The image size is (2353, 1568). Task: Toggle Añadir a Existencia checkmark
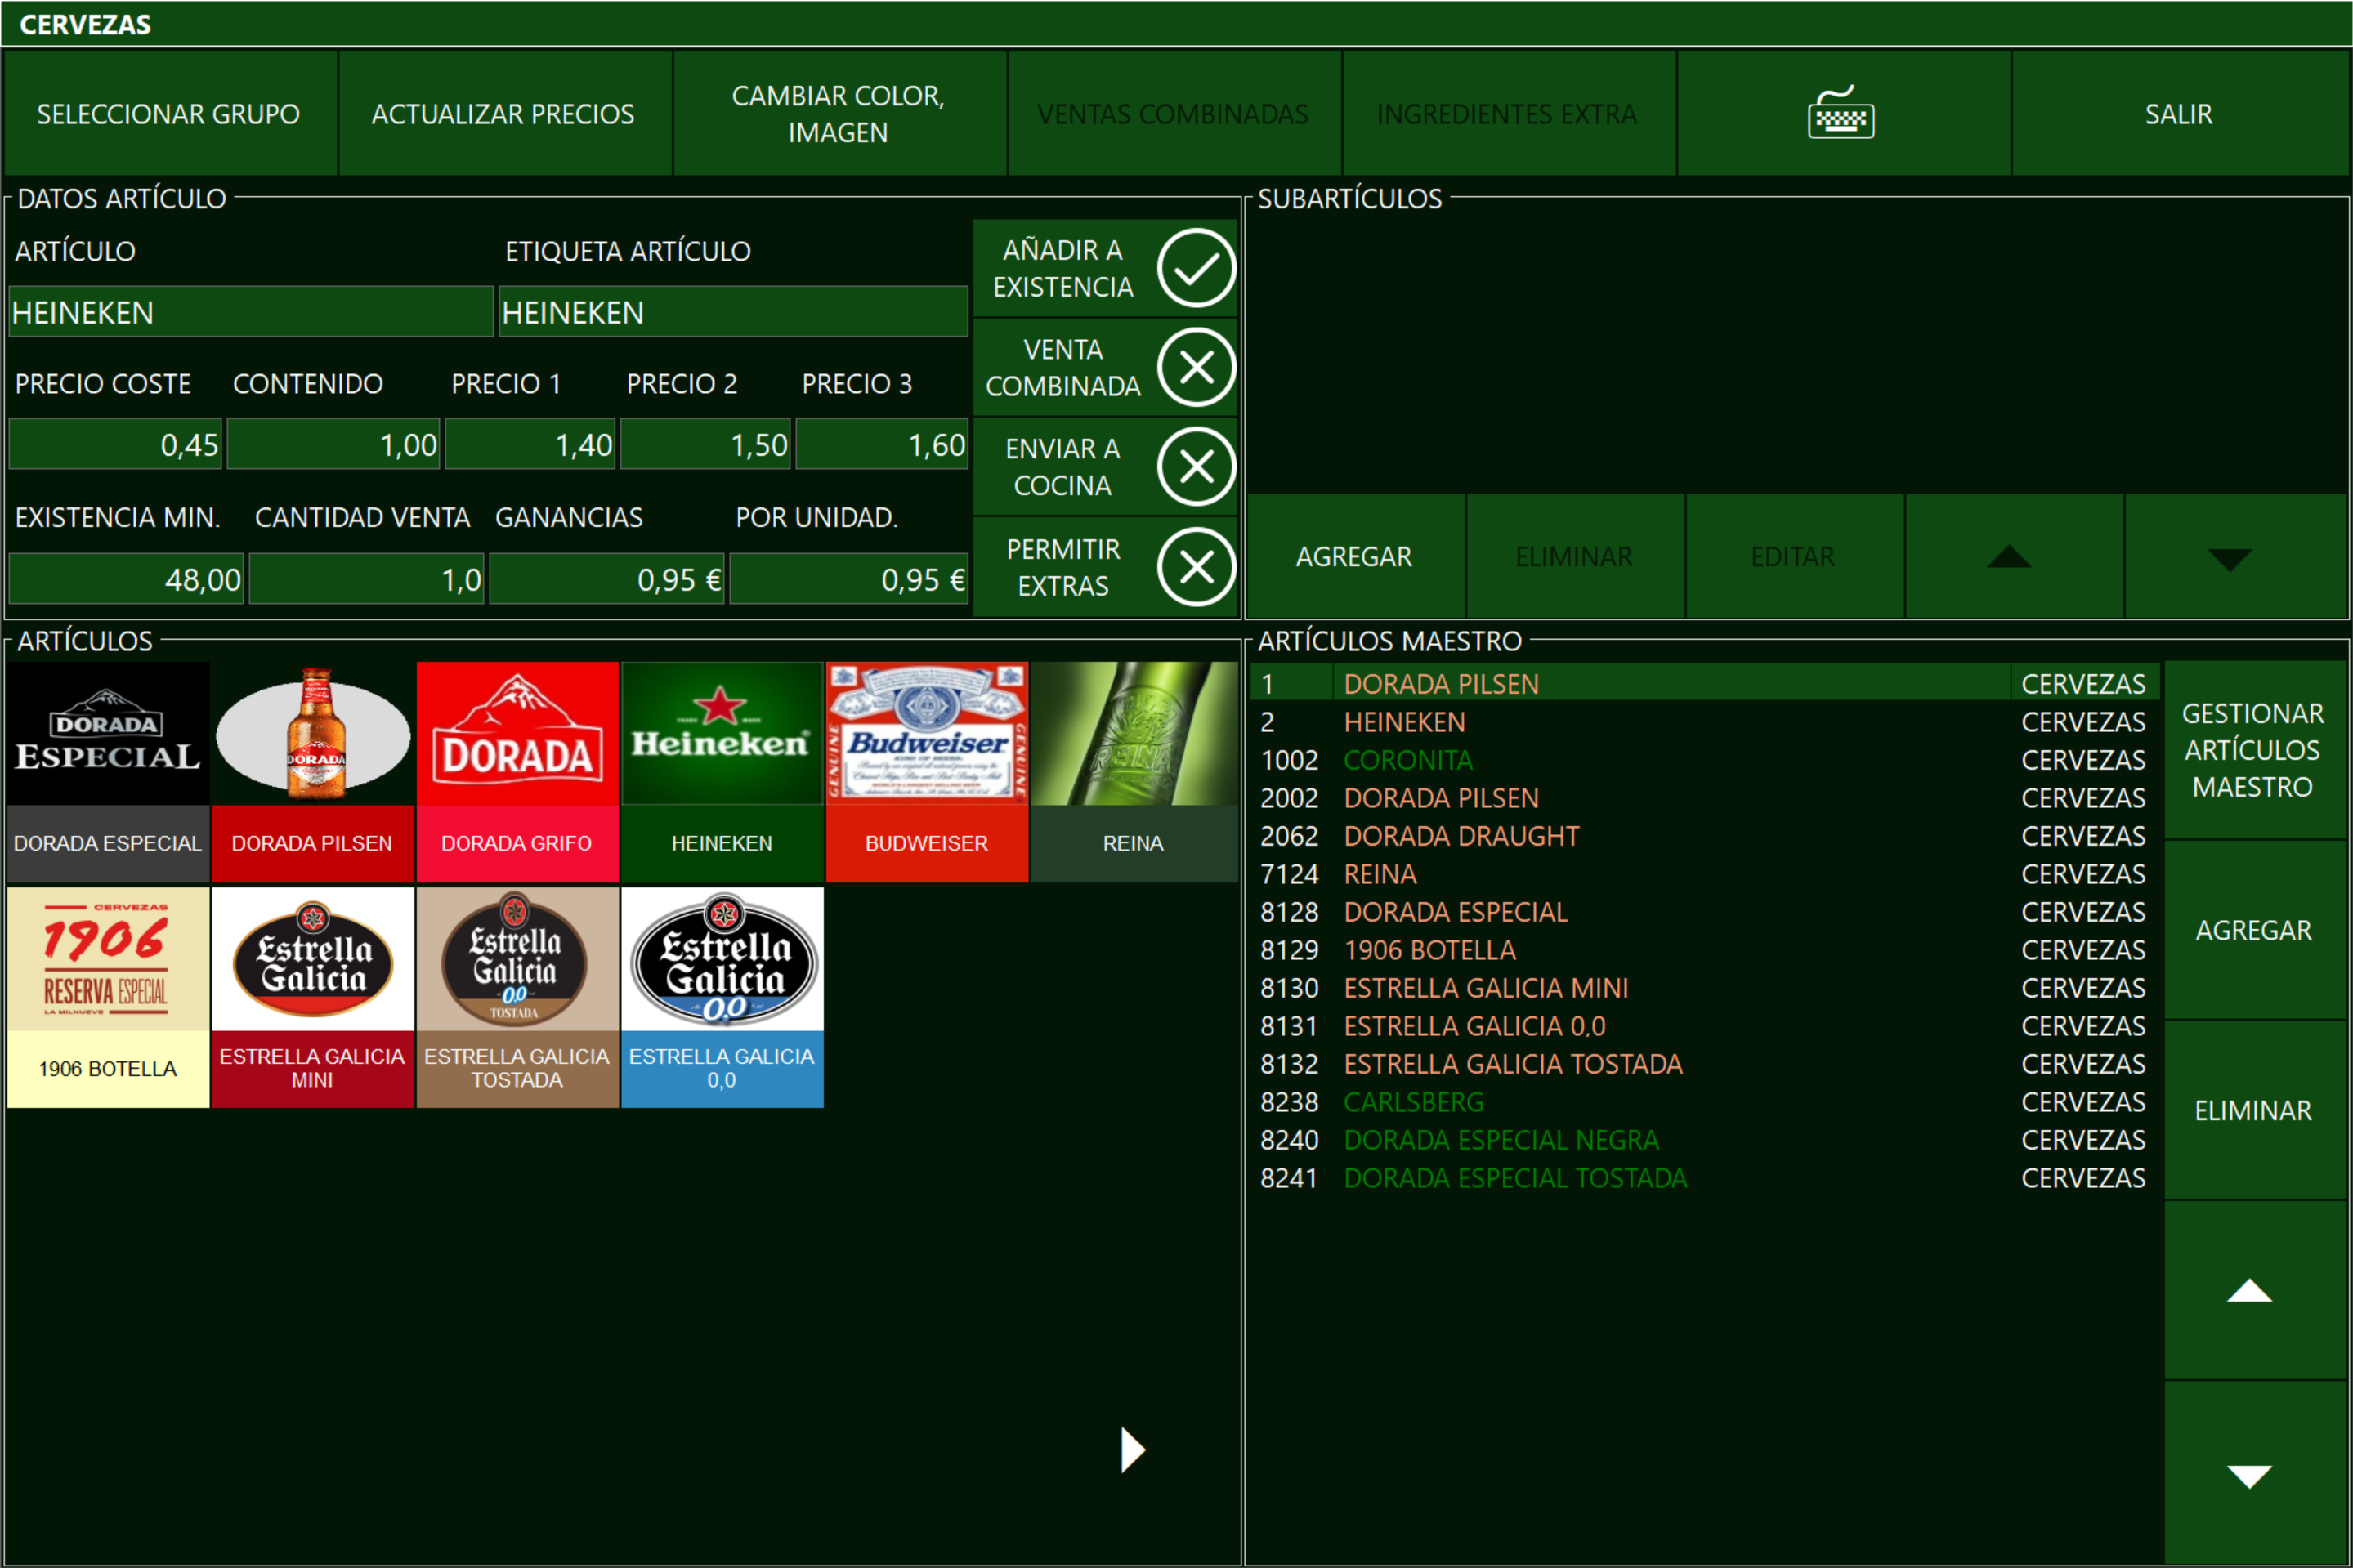(x=1195, y=268)
